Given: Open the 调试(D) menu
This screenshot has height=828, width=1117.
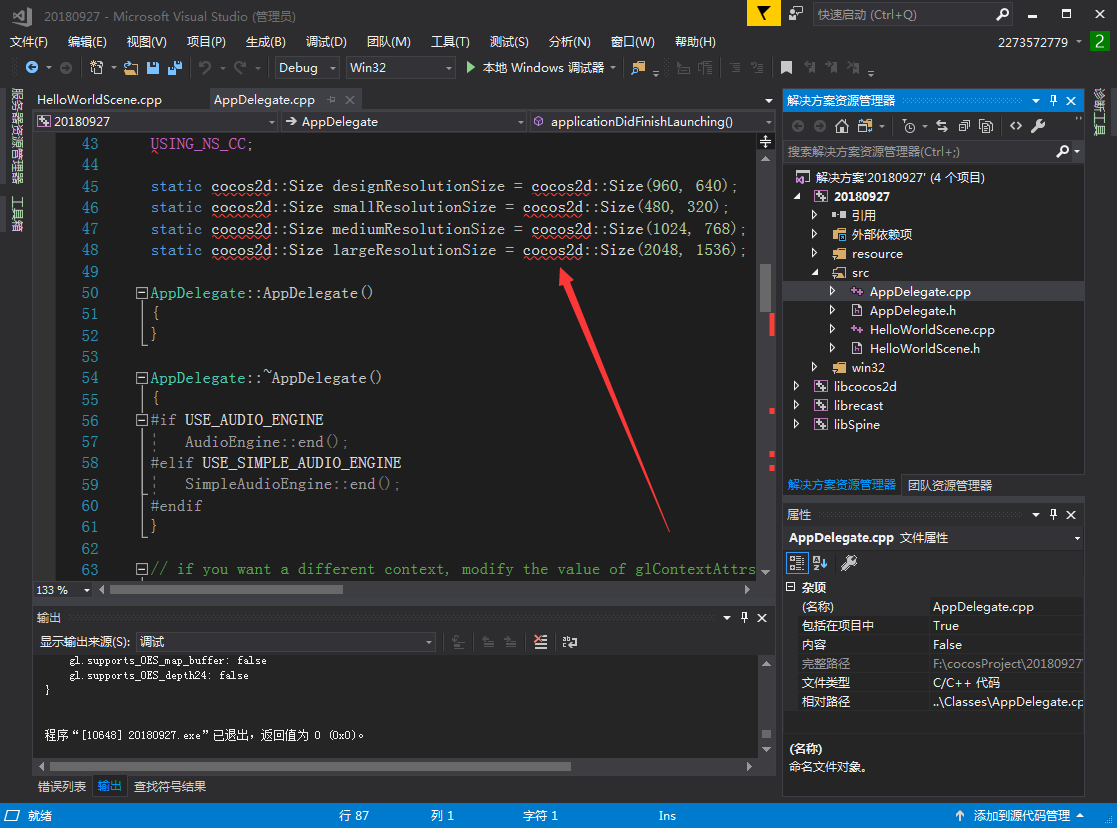Looking at the screenshot, I should (326, 42).
